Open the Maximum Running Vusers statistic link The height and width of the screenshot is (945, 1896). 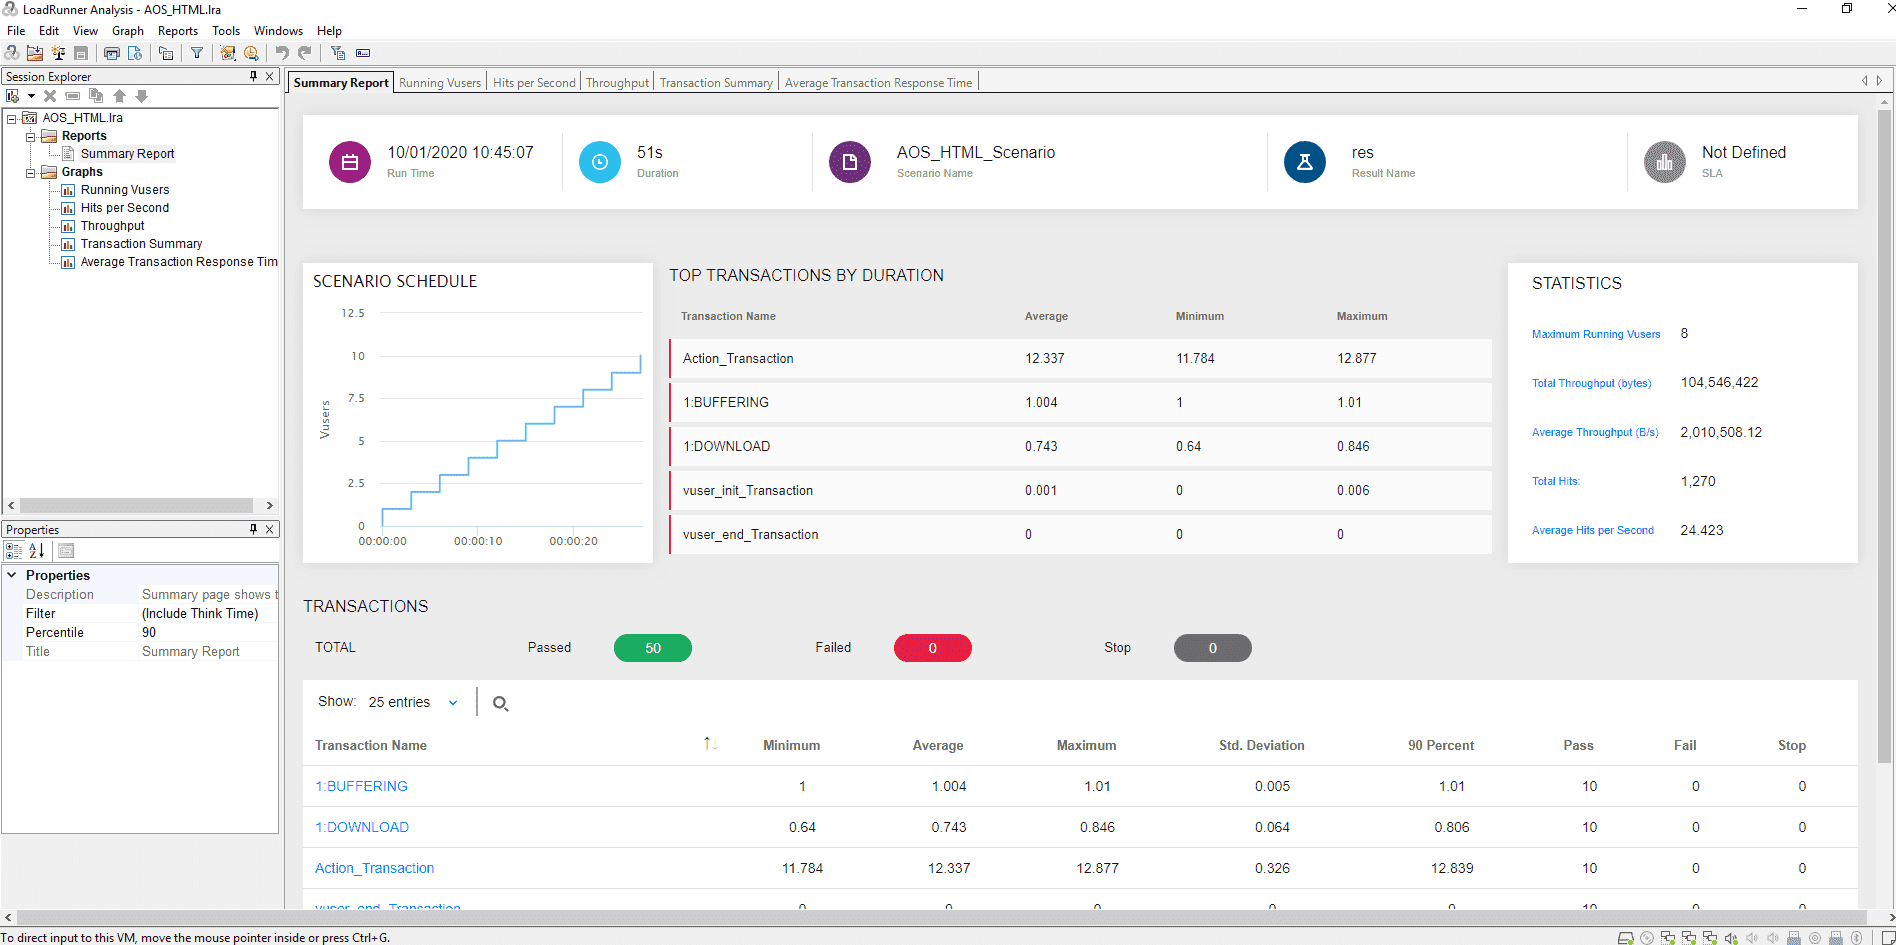tap(1595, 334)
